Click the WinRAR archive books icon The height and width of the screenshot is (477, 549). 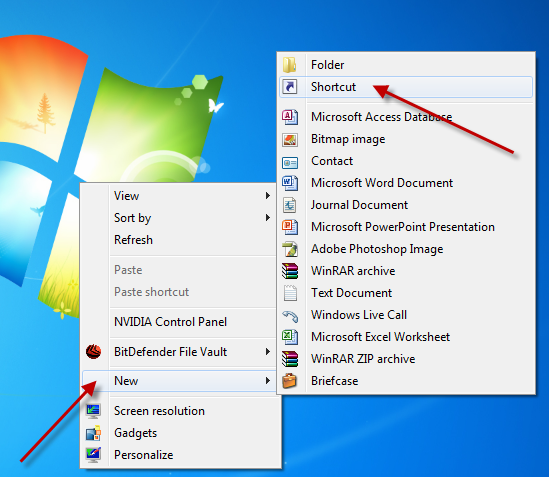coord(290,271)
